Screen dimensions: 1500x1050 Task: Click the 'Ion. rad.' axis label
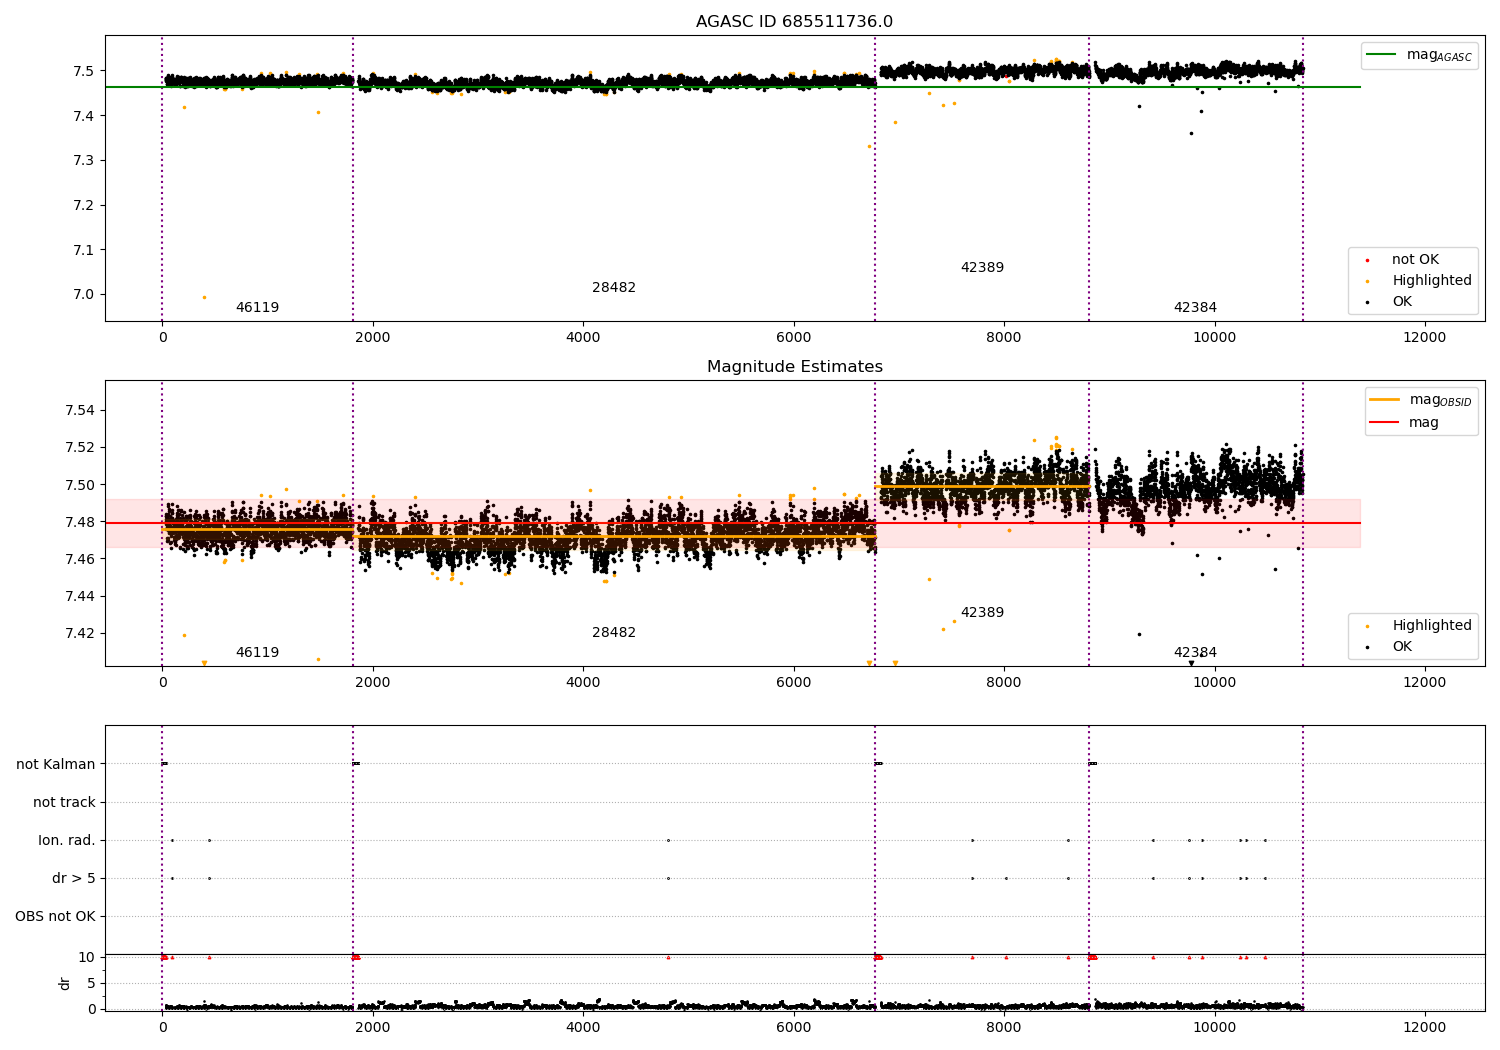coord(67,841)
